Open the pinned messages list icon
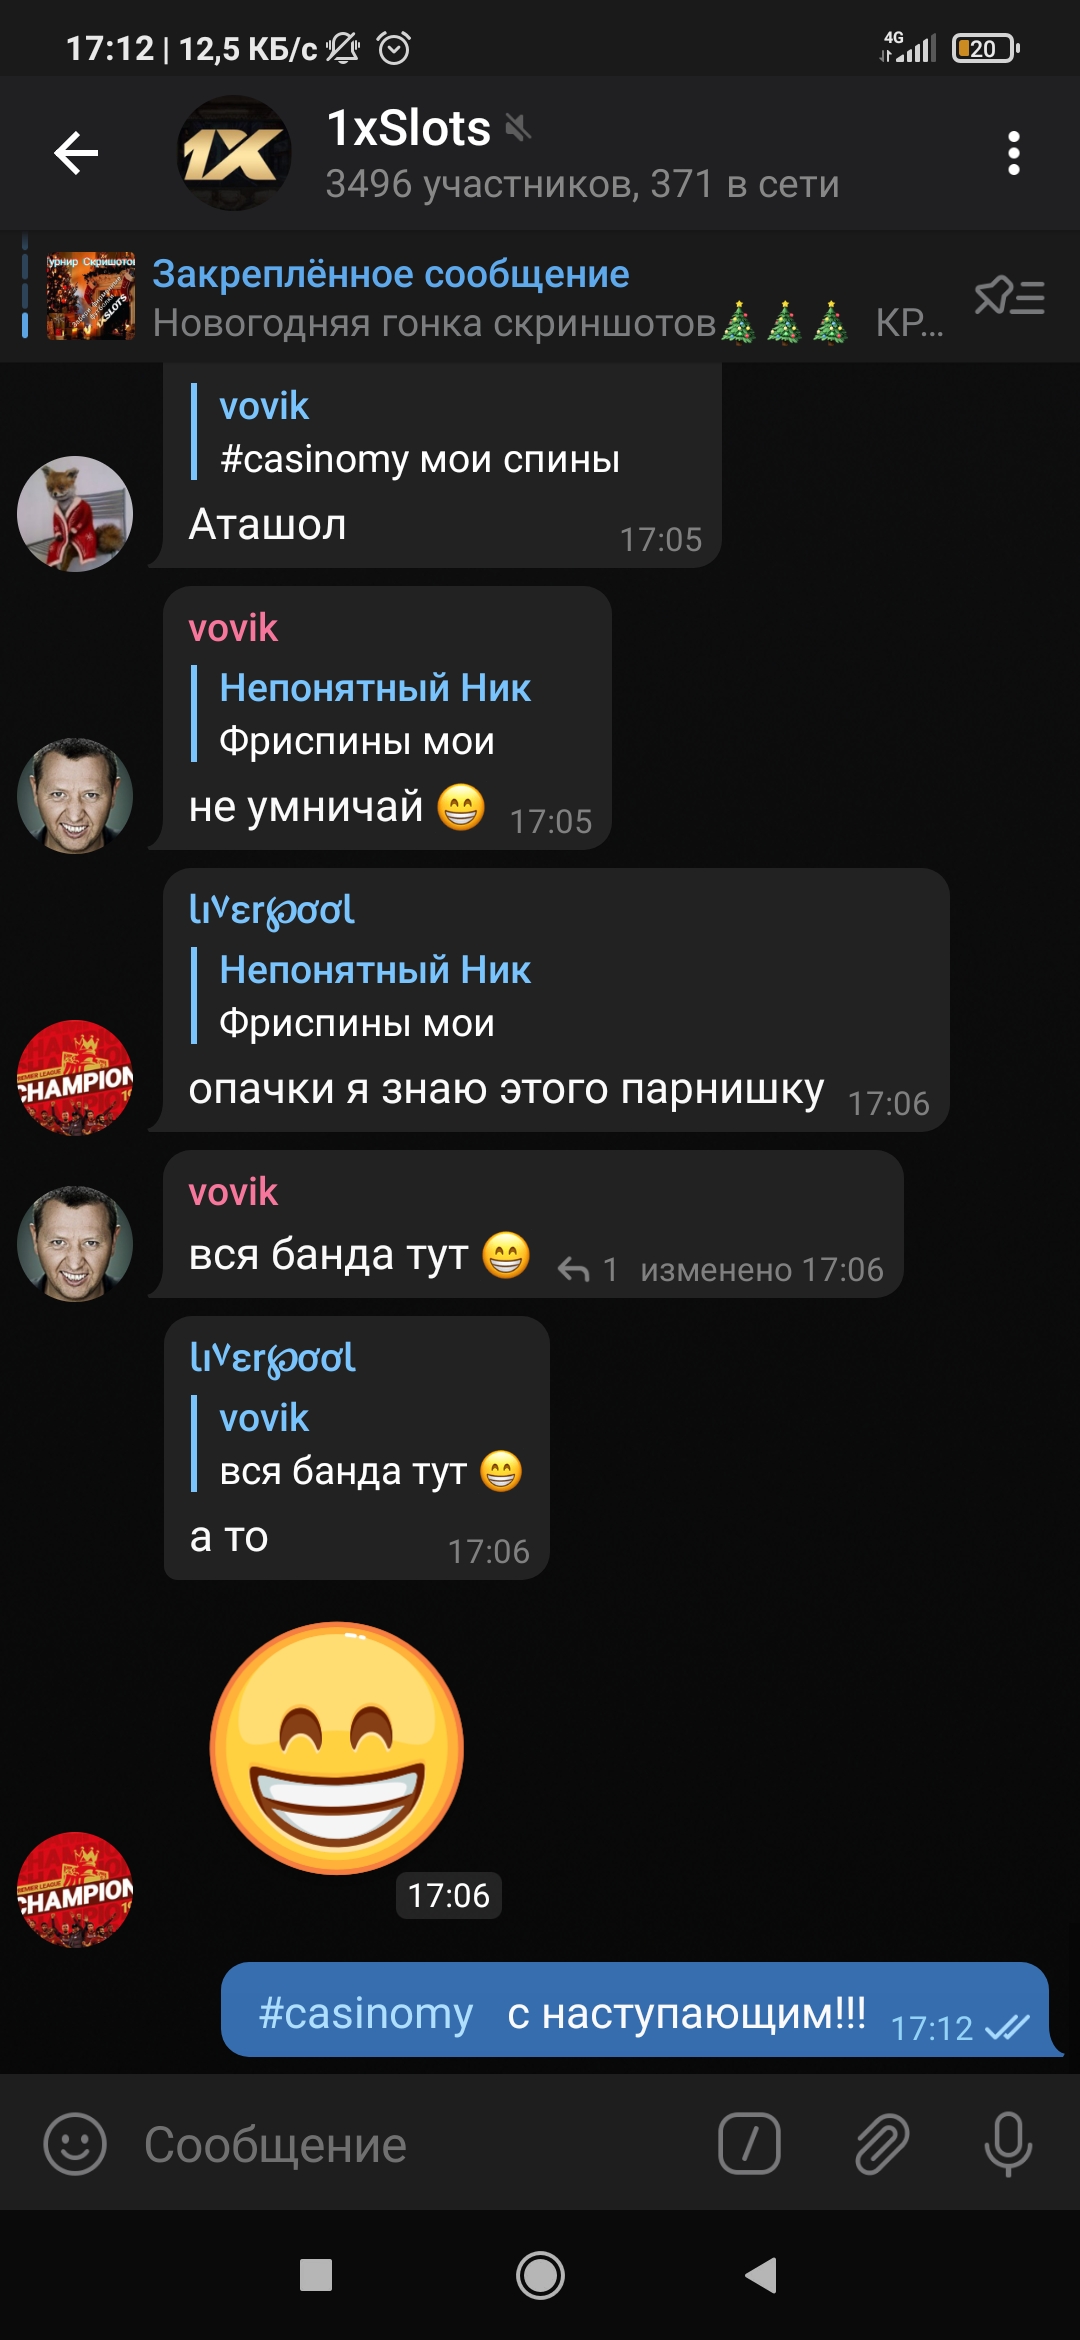The height and width of the screenshot is (2340, 1080). 1009,297
